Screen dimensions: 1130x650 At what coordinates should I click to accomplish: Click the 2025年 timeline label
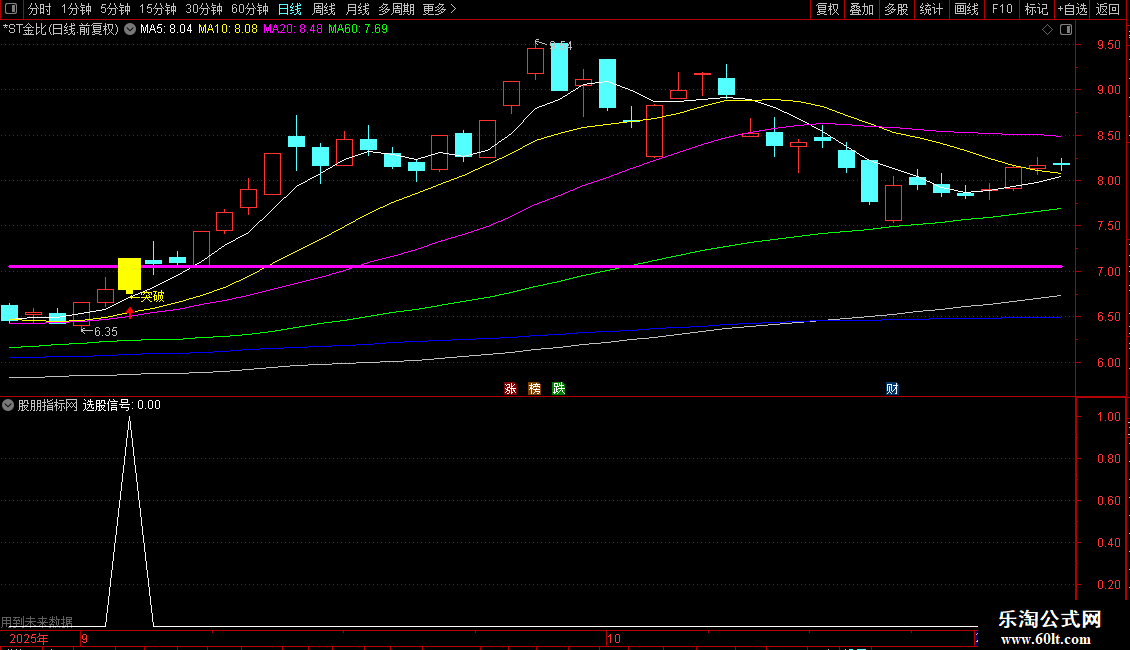click(29, 639)
